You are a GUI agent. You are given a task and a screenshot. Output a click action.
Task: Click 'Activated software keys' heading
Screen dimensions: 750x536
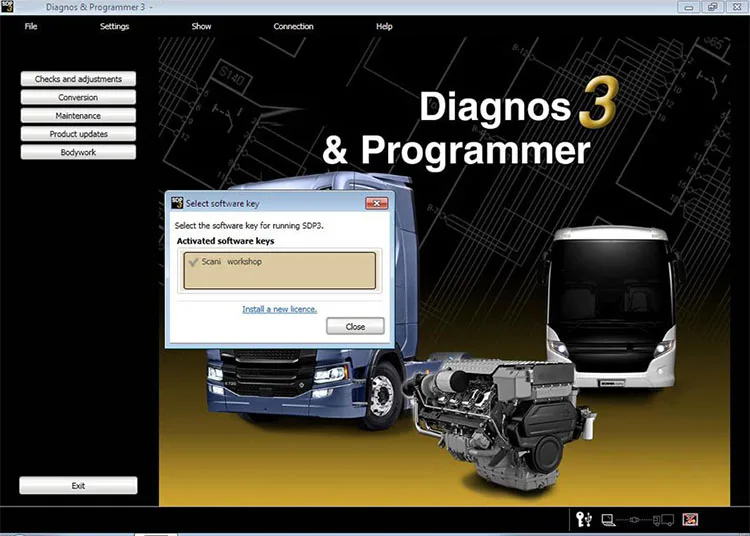click(x=225, y=241)
